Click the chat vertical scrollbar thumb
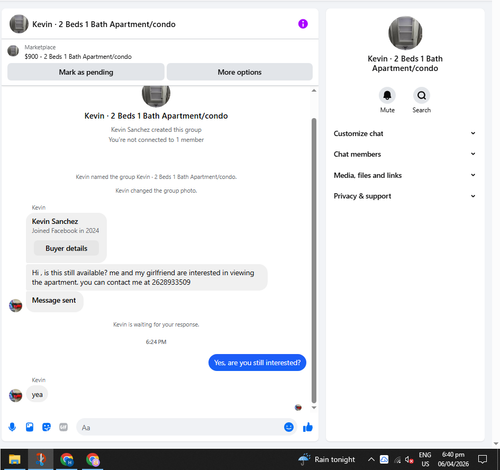 tap(314, 260)
